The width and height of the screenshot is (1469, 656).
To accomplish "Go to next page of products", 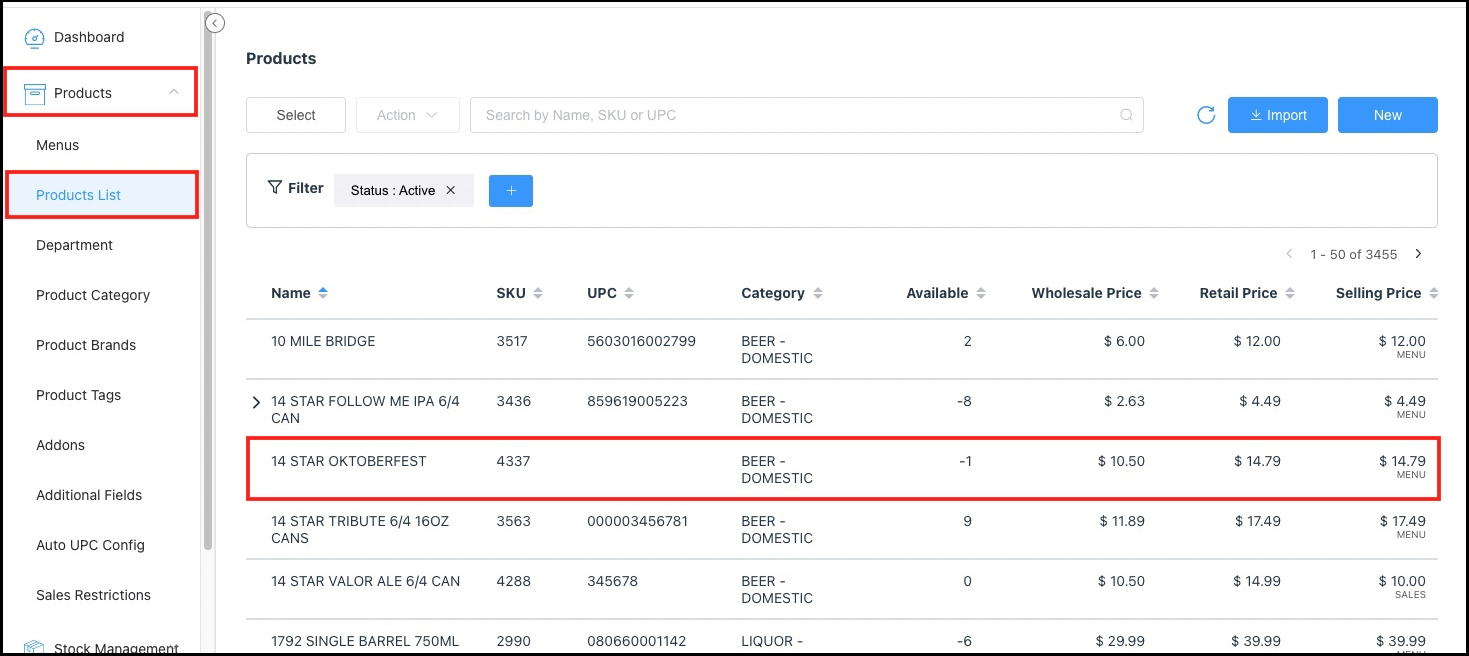I will click(x=1418, y=254).
